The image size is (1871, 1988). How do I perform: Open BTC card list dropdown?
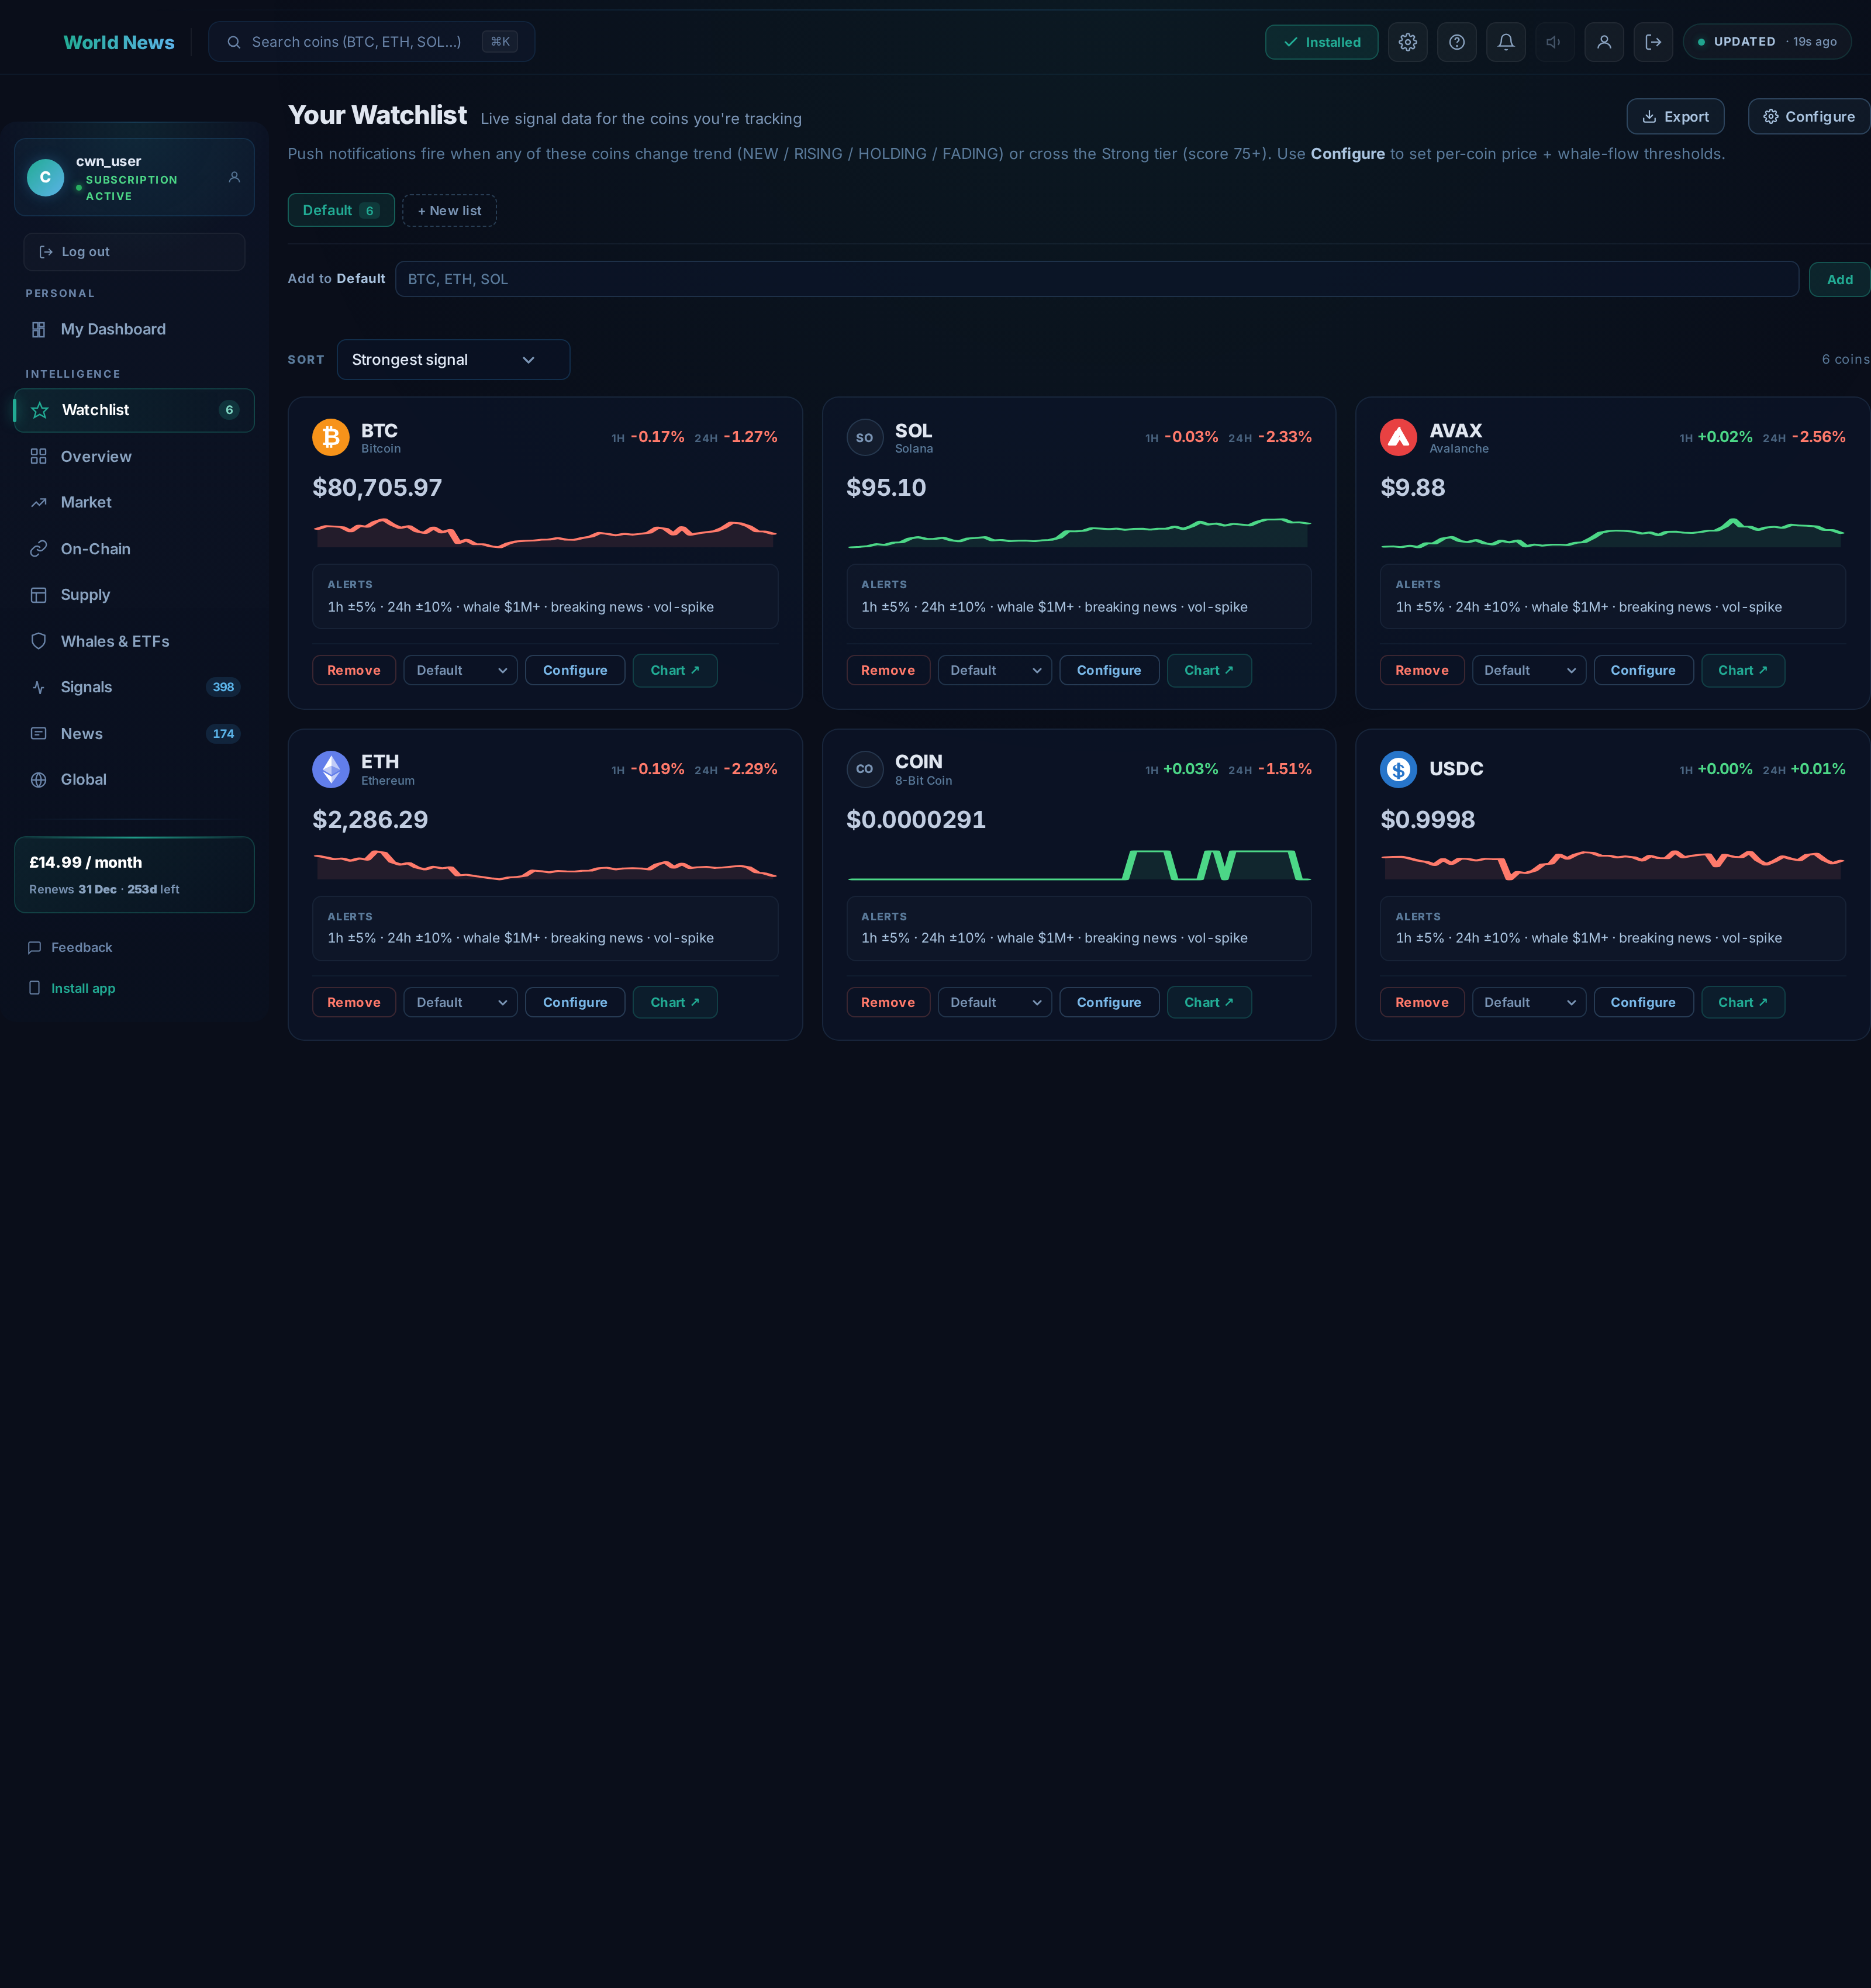(x=460, y=671)
